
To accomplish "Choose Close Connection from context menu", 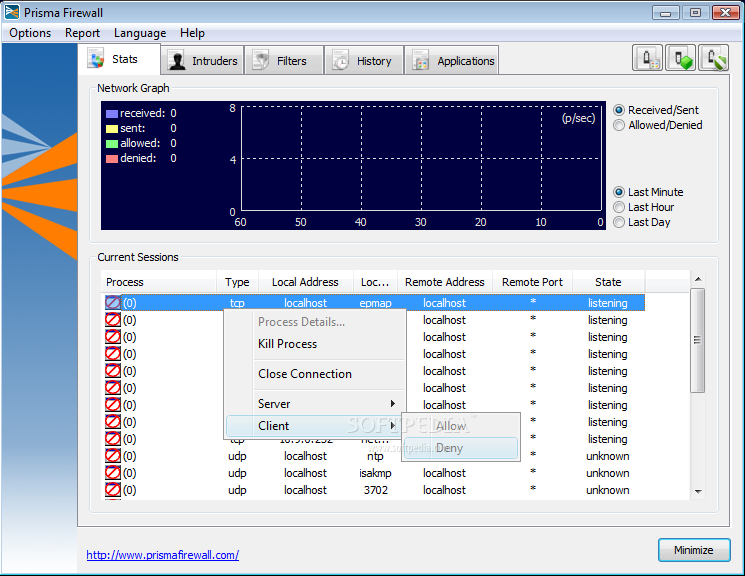I will [315, 374].
